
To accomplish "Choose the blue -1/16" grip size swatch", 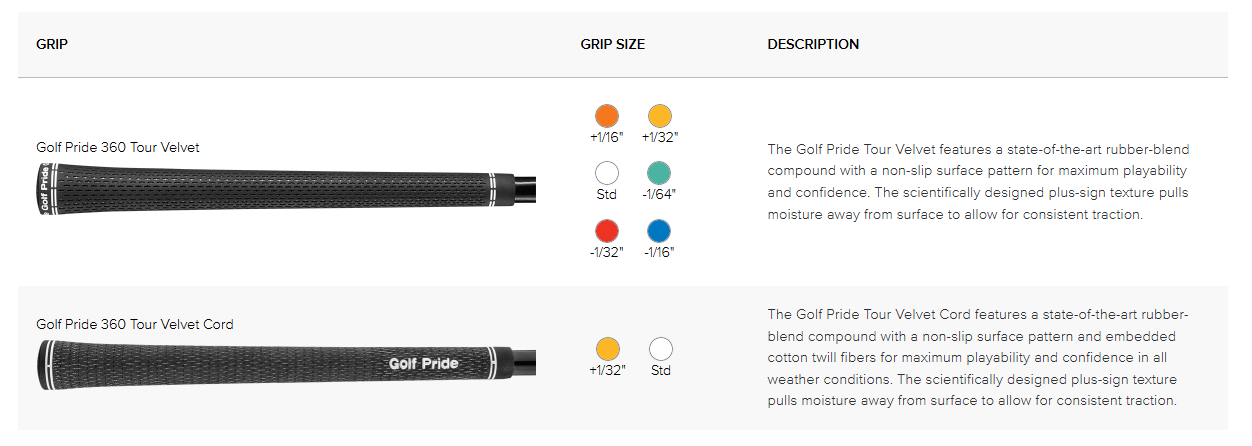I will (x=660, y=230).
